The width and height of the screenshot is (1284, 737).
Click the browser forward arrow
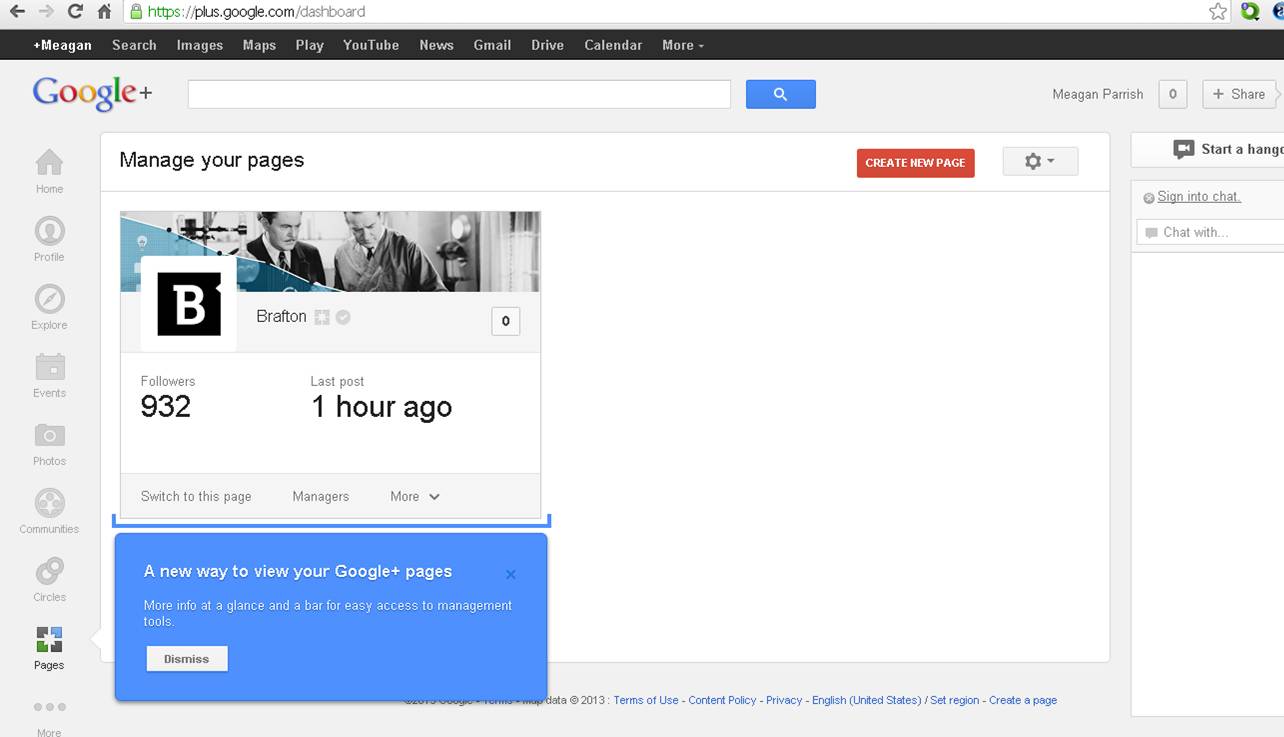[x=46, y=12]
